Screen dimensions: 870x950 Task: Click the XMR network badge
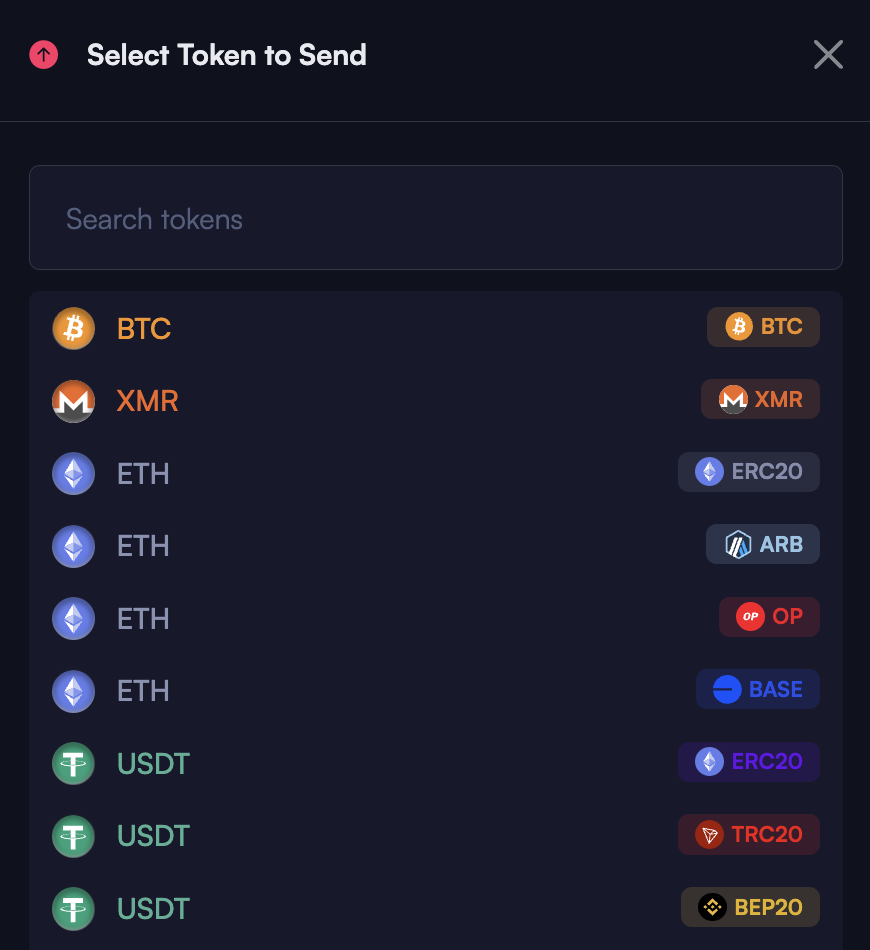[x=760, y=399]
